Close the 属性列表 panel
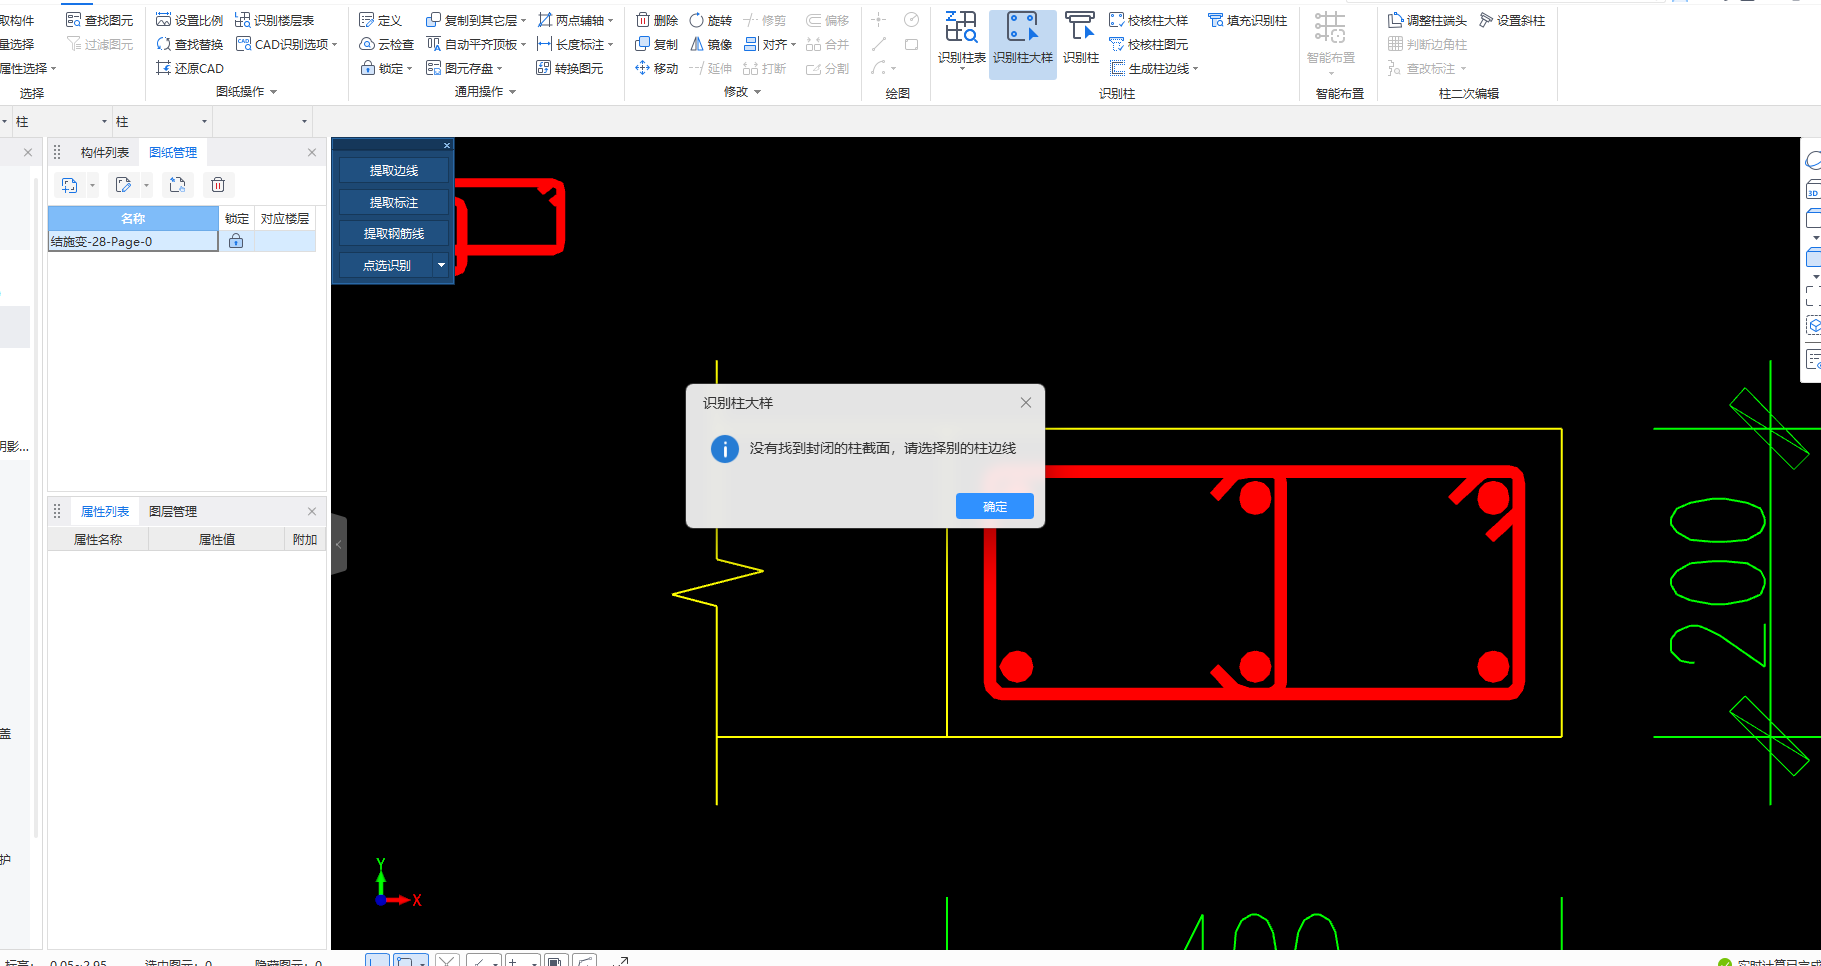This screenshot has width=1821, height=966. point(312,511)
